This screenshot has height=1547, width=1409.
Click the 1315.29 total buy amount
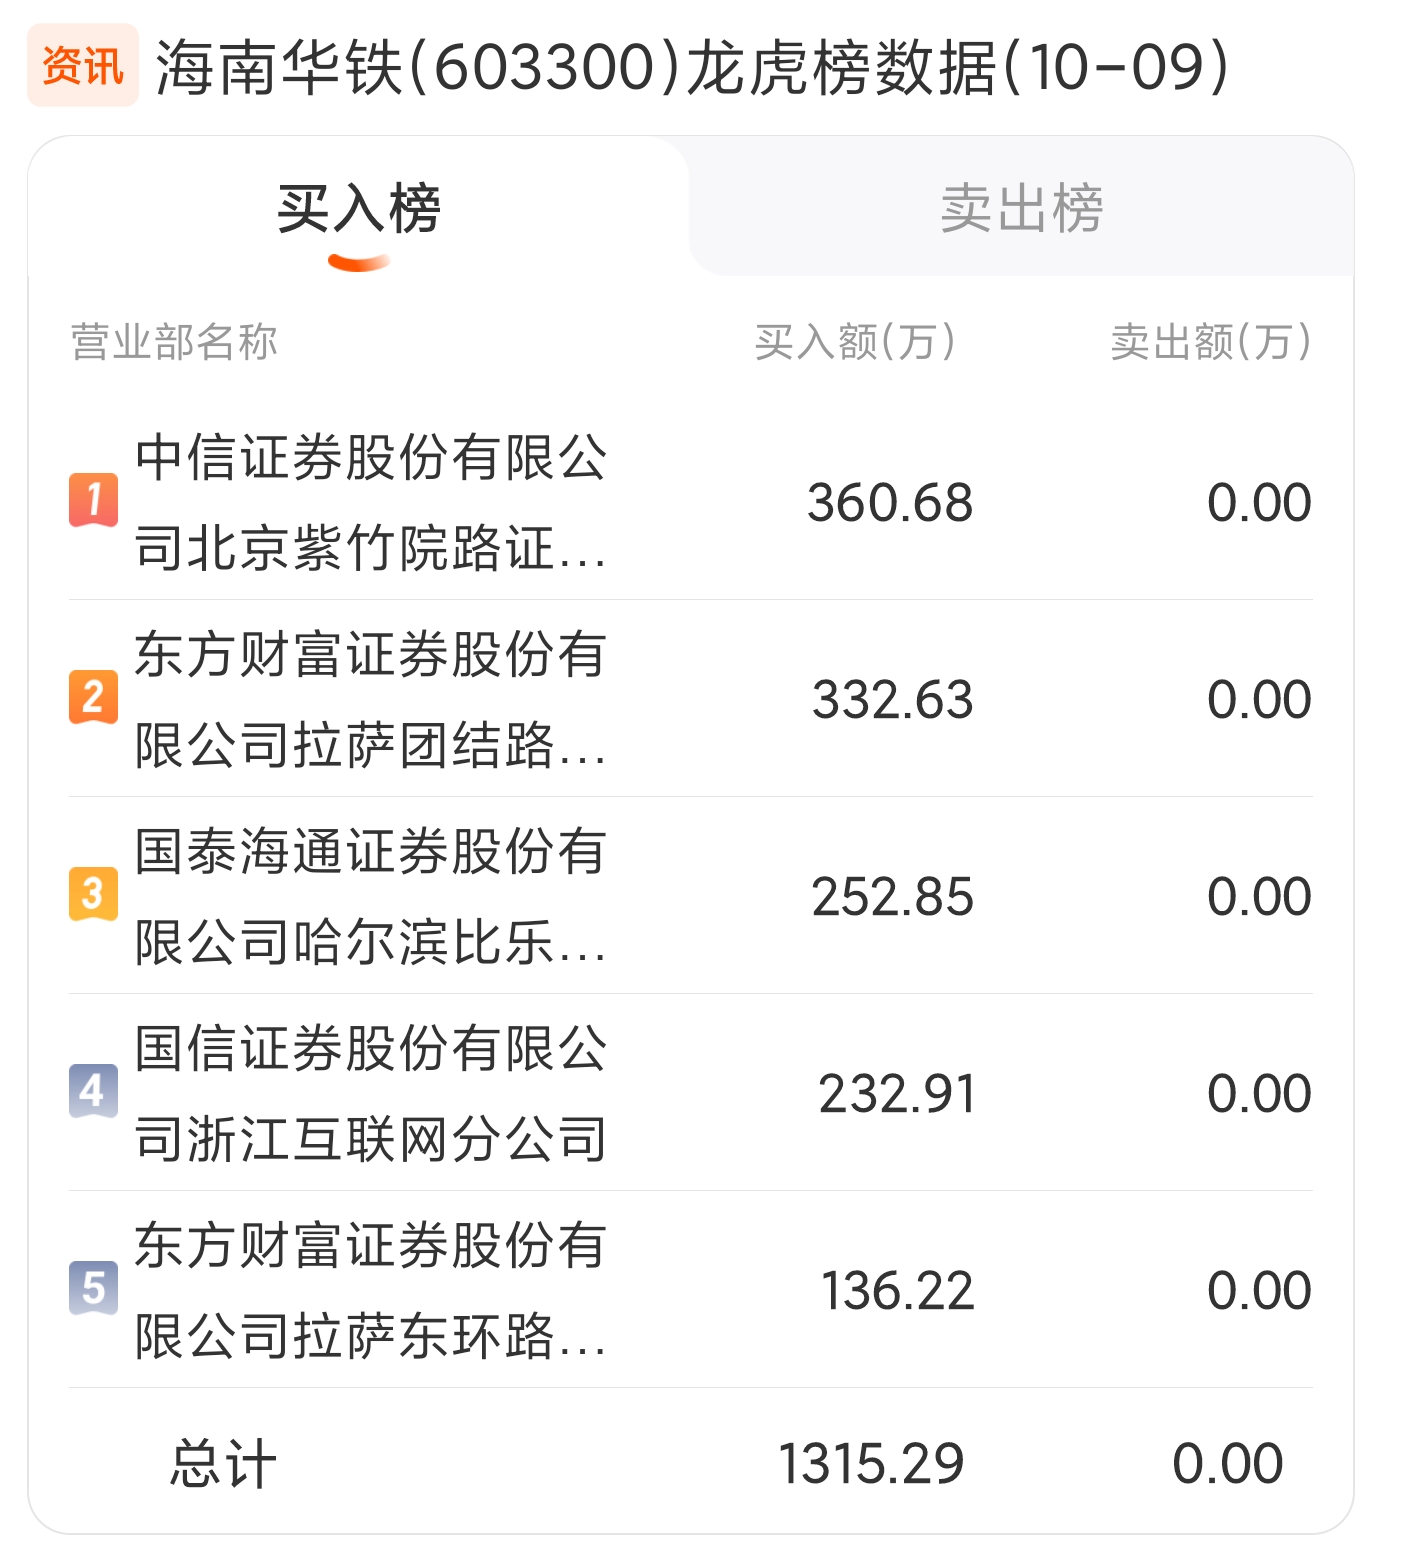coord(871,1464)
